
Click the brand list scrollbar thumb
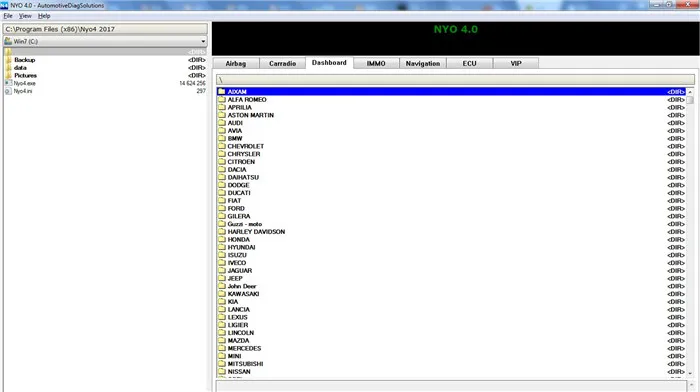(x=690, y=100)
